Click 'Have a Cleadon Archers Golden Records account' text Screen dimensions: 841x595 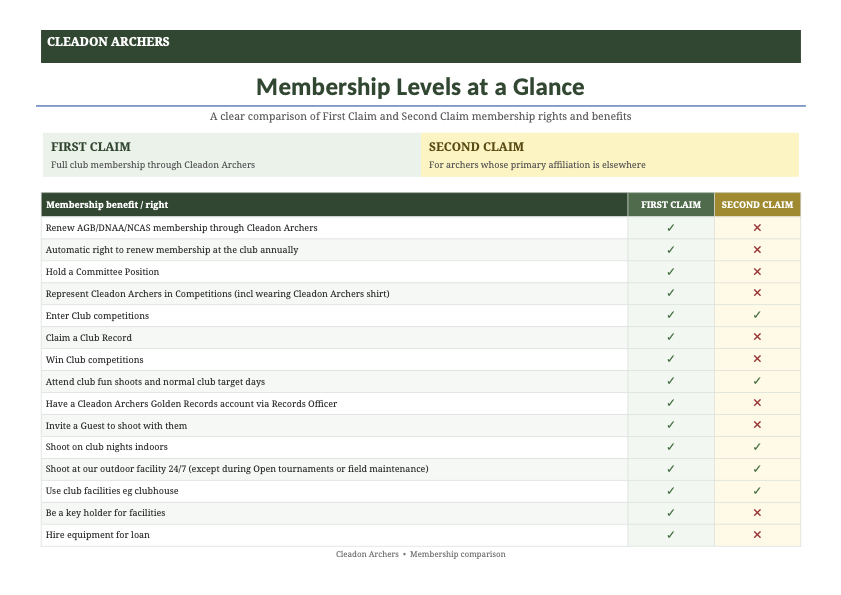(191, 403)
